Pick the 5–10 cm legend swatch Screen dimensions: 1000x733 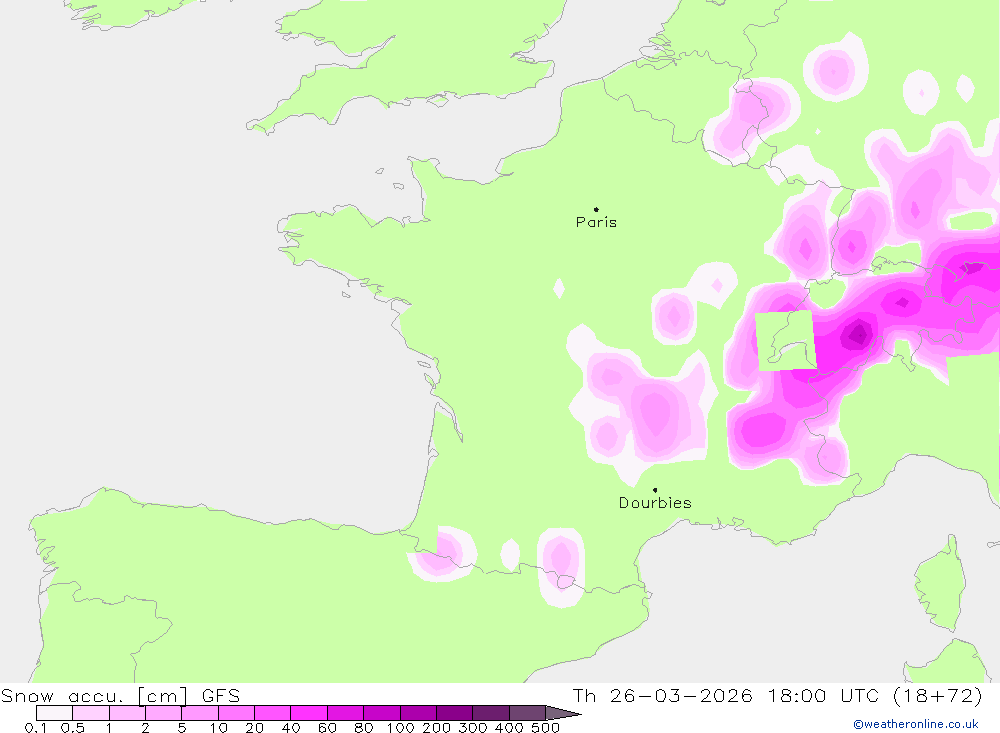200,713
